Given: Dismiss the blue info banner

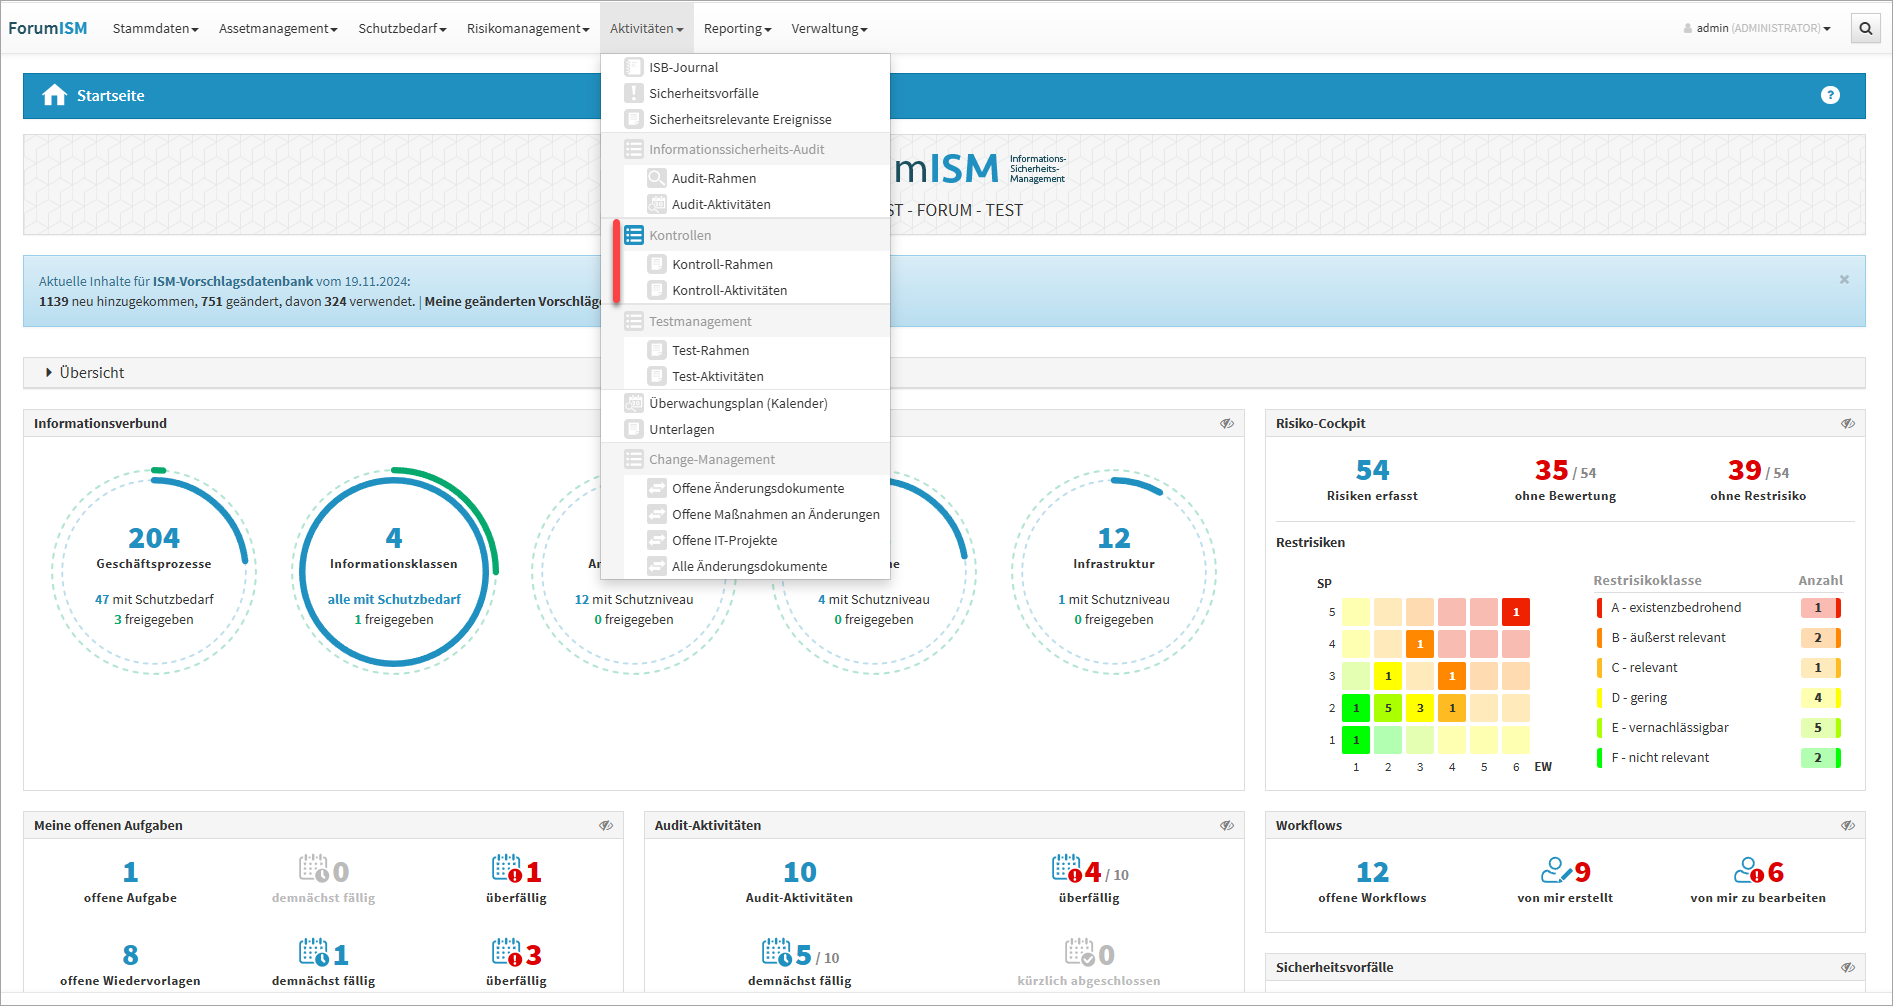Looking at the screenshot, I should click(1844, 280).
